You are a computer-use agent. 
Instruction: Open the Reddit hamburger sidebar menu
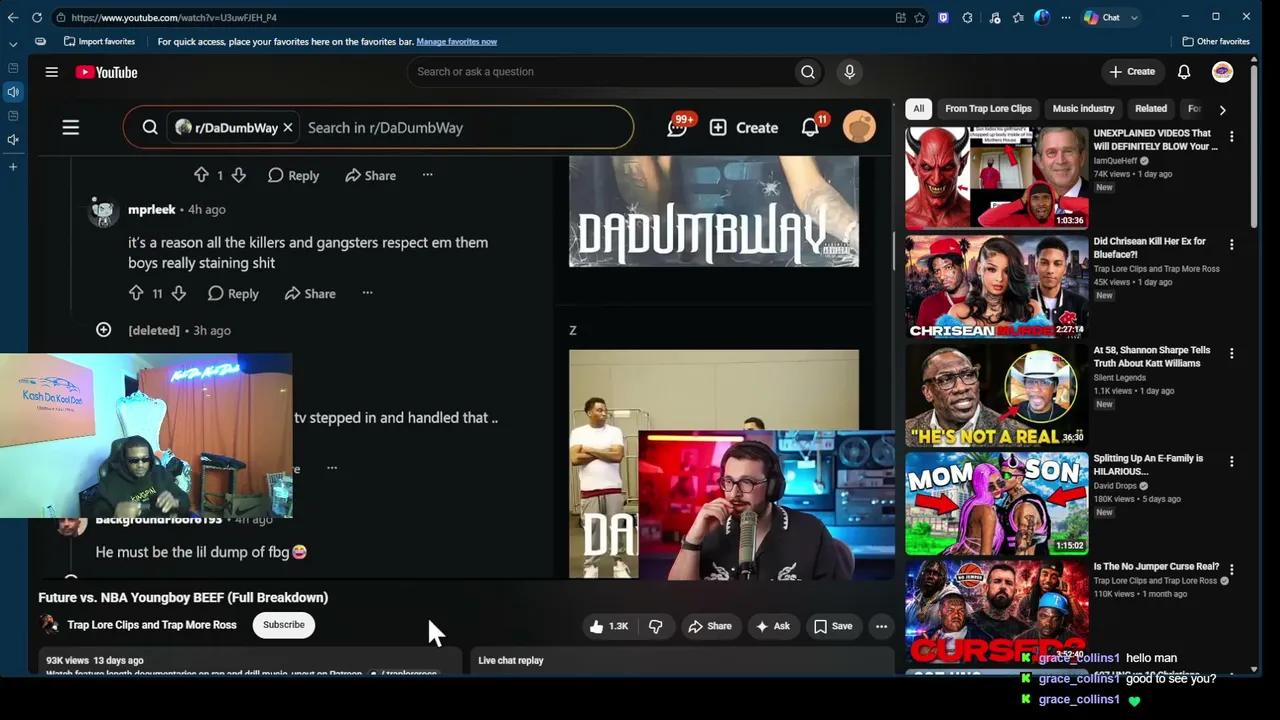71,128
